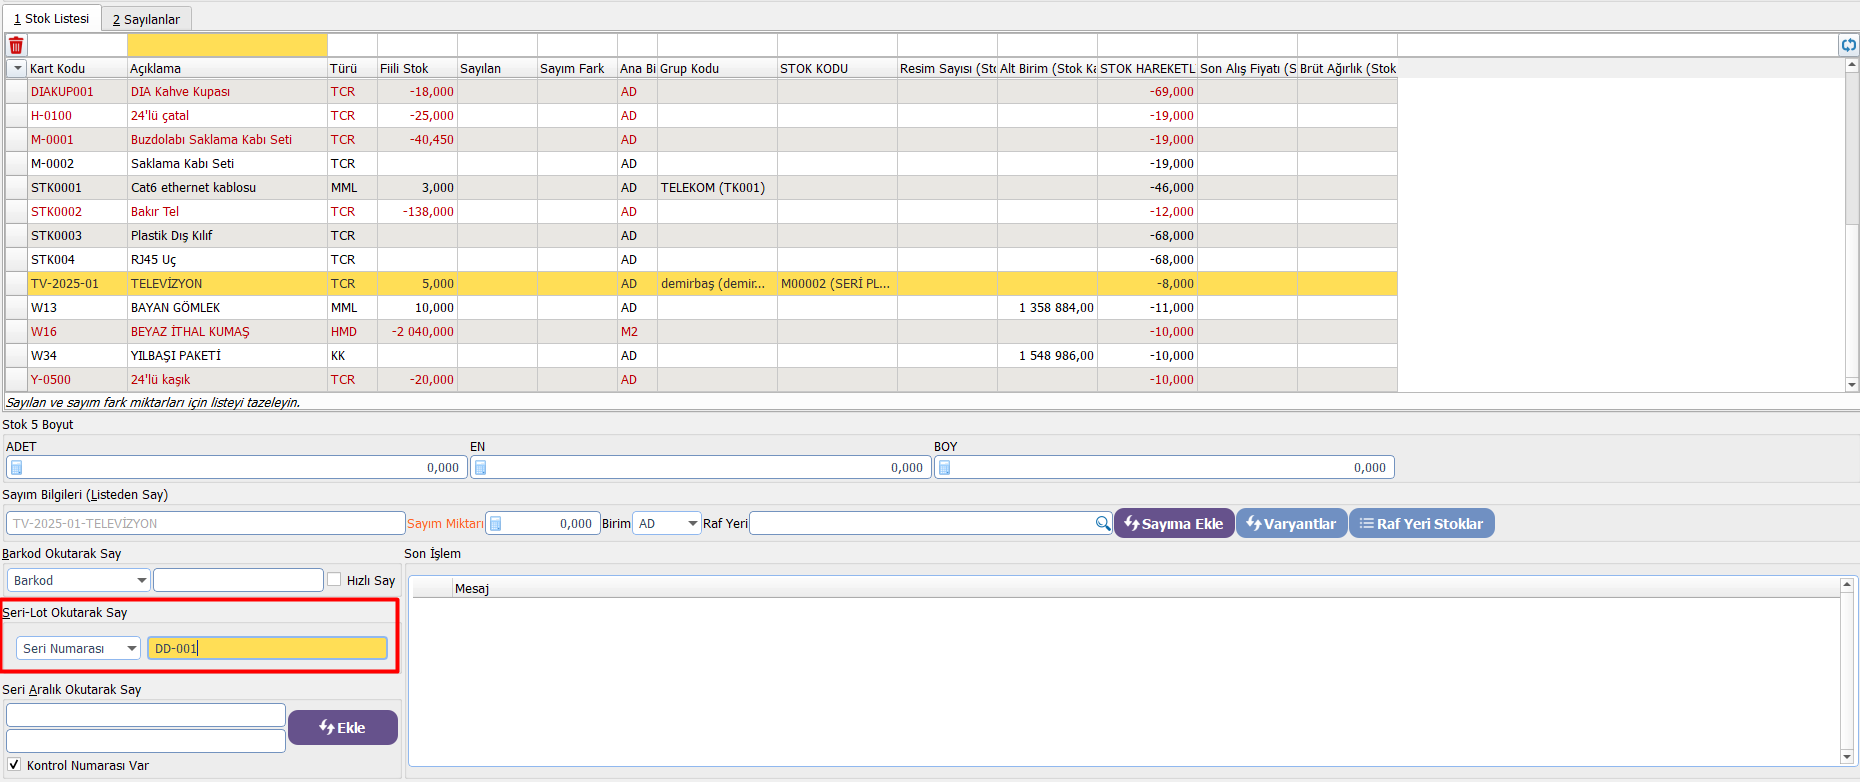Open the Barkod dropdown
This screenshot has width=1860, height=782.
pyautogui.click(x=141, y=580)
